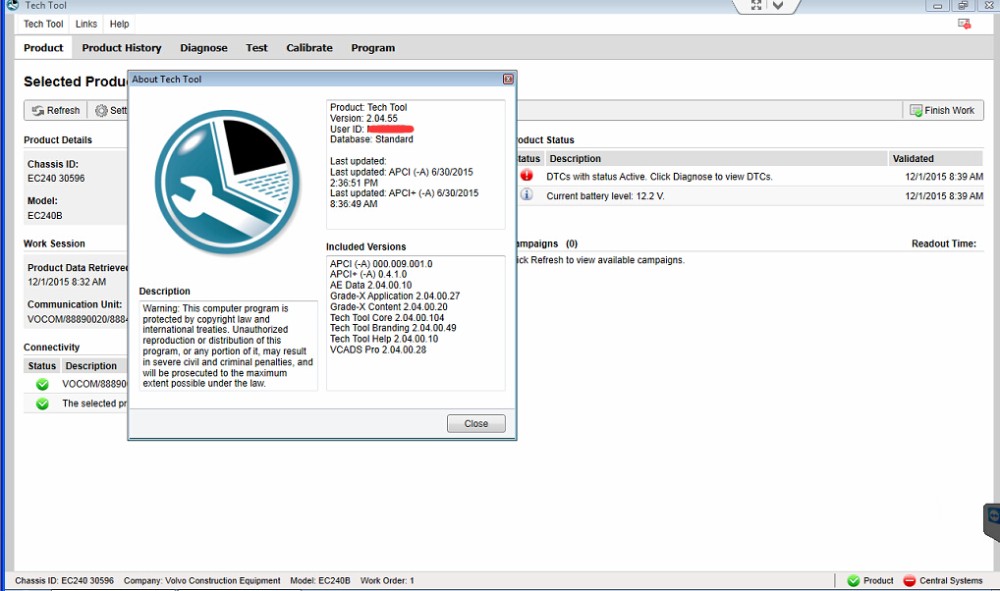Screen dimensions: 1000x591
Task: Open the Help menu
Action: point(119,24)
